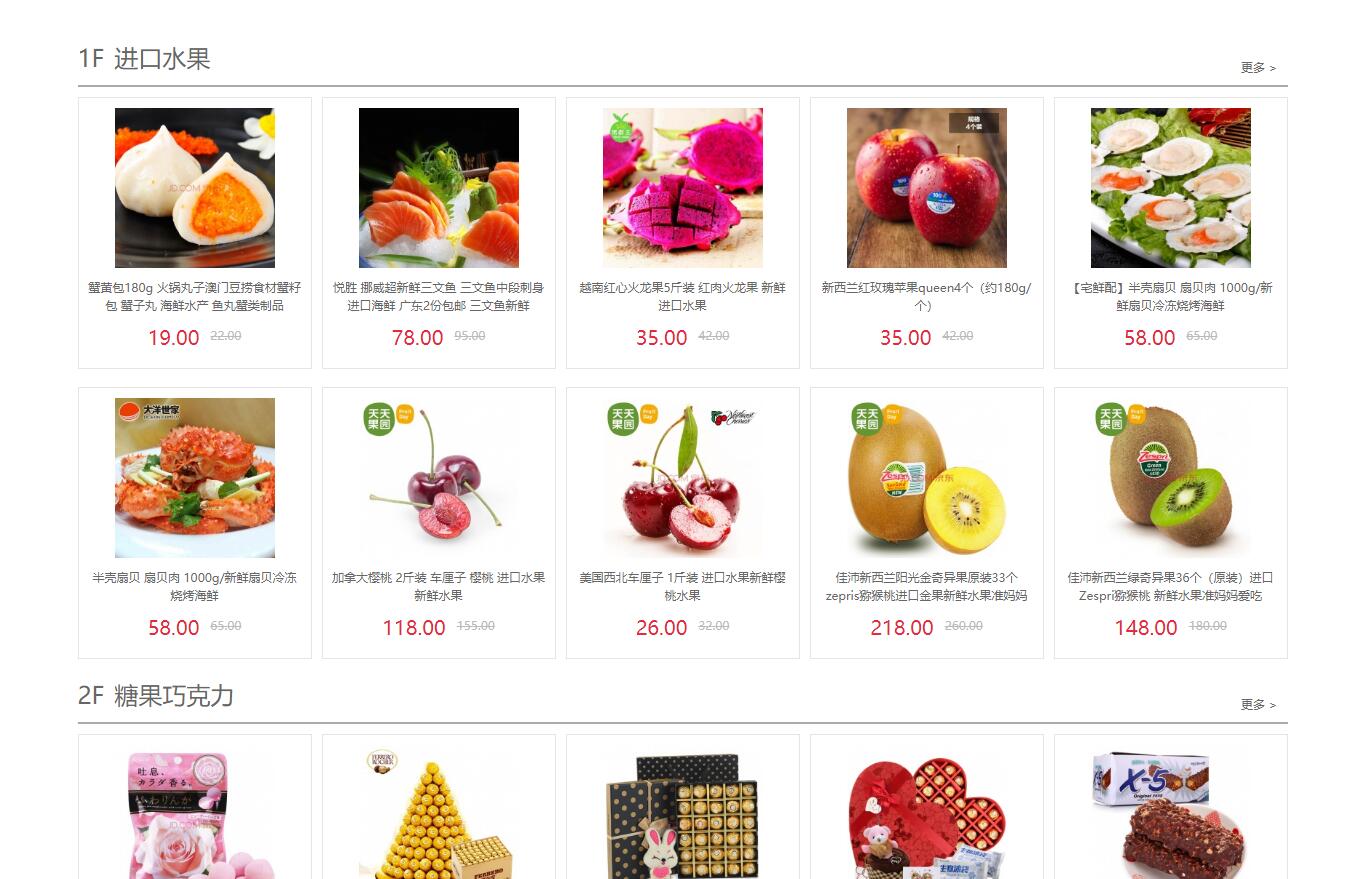Open the New Zealand red apples image
The width and height of the screenshot is (1366, 879).
tap(927, 188)
